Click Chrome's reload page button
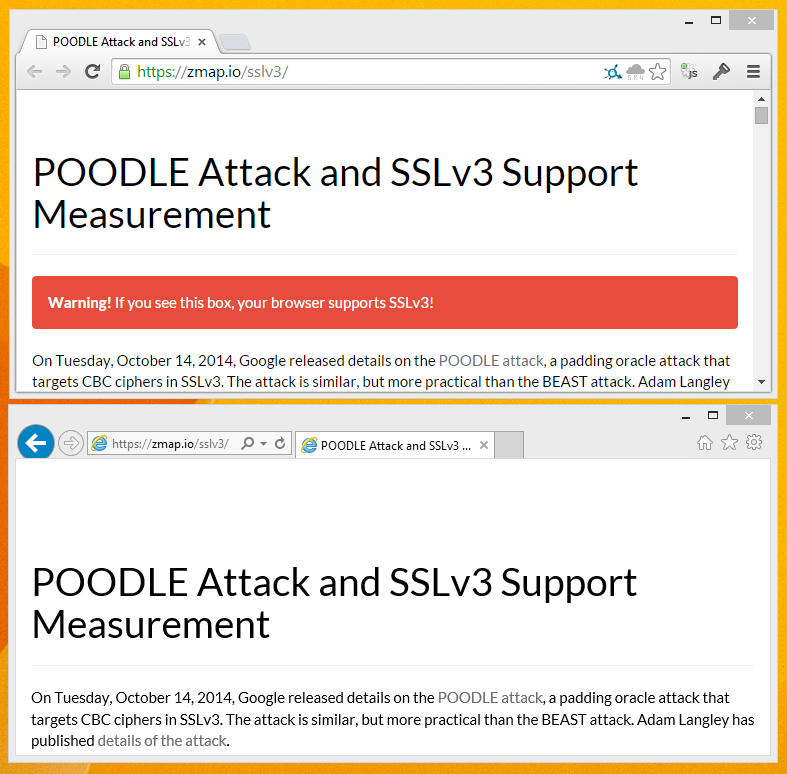Image resolution: width=787 pixels, height=774 pixels. pyautogui.click(x=92, y=71)
